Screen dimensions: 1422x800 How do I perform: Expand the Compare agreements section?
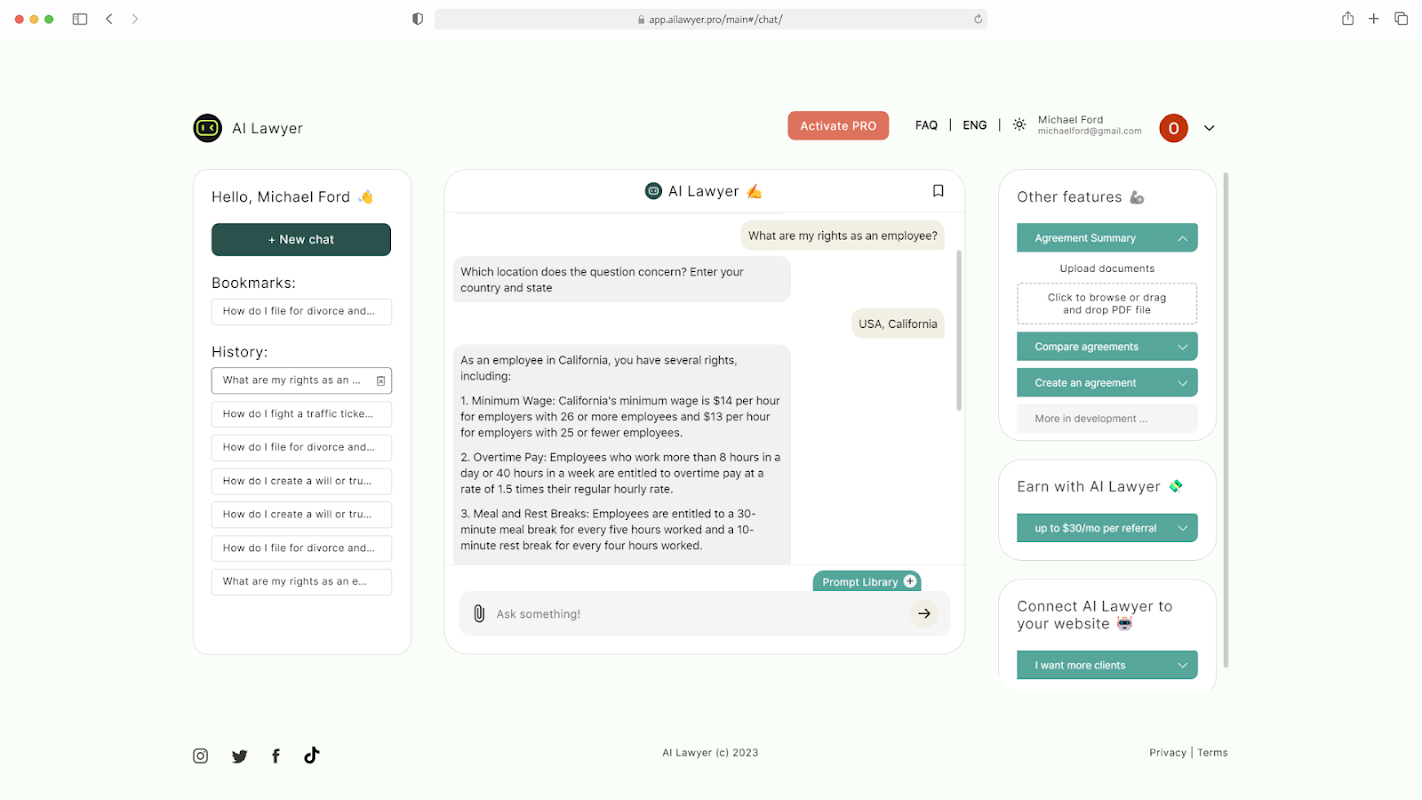(x=1107, y=347)
